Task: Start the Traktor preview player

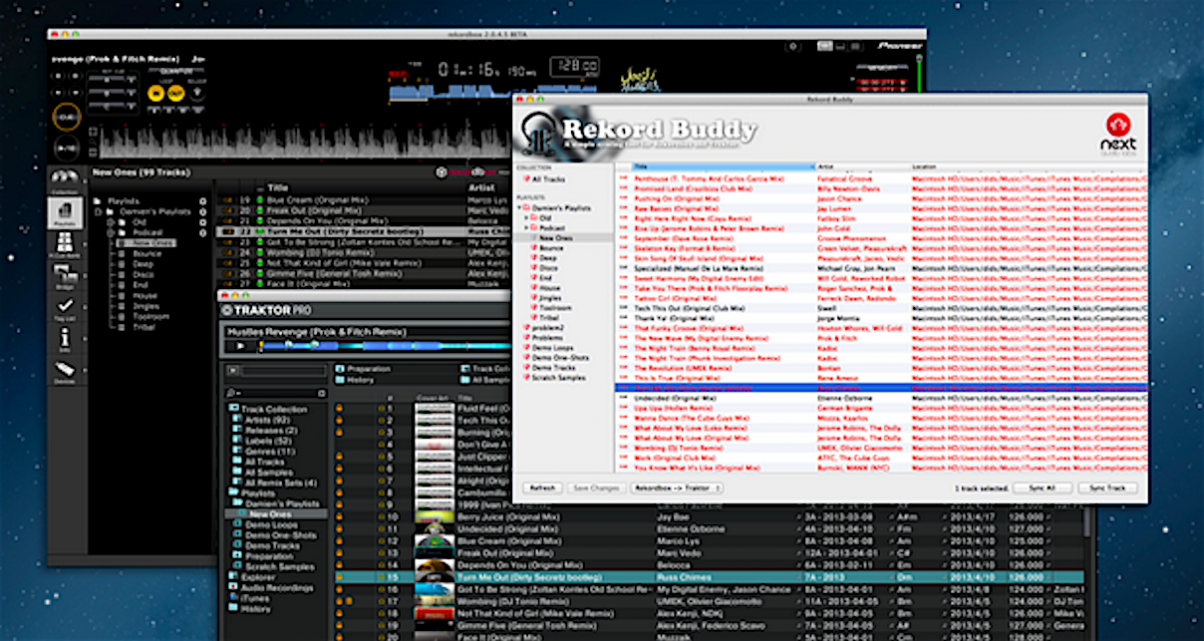Action: point(233,371)
